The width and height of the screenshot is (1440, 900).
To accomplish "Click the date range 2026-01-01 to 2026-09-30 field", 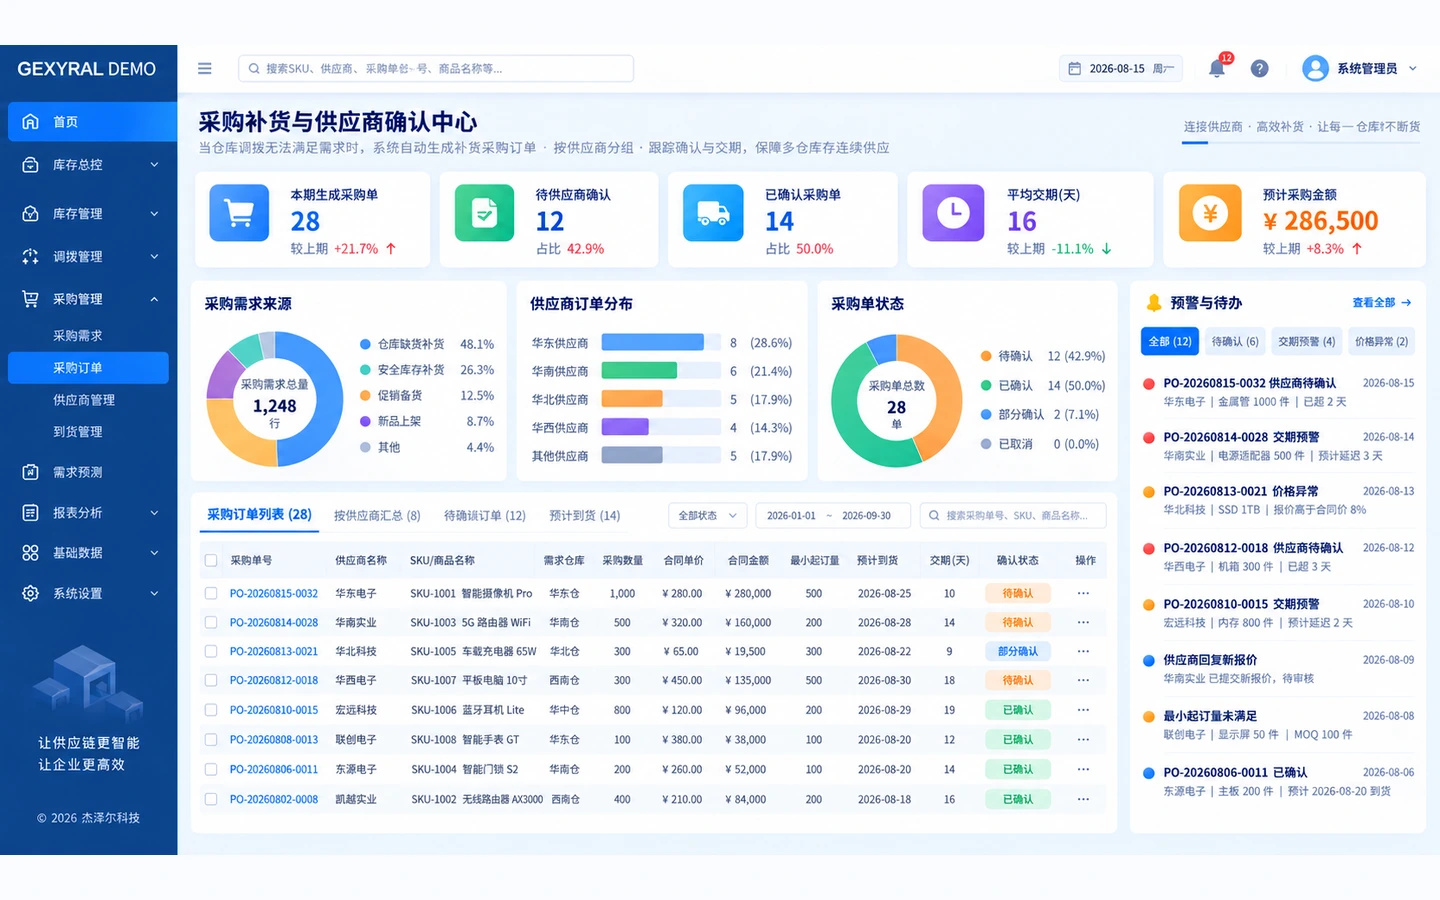I will (x=832, y=516).
